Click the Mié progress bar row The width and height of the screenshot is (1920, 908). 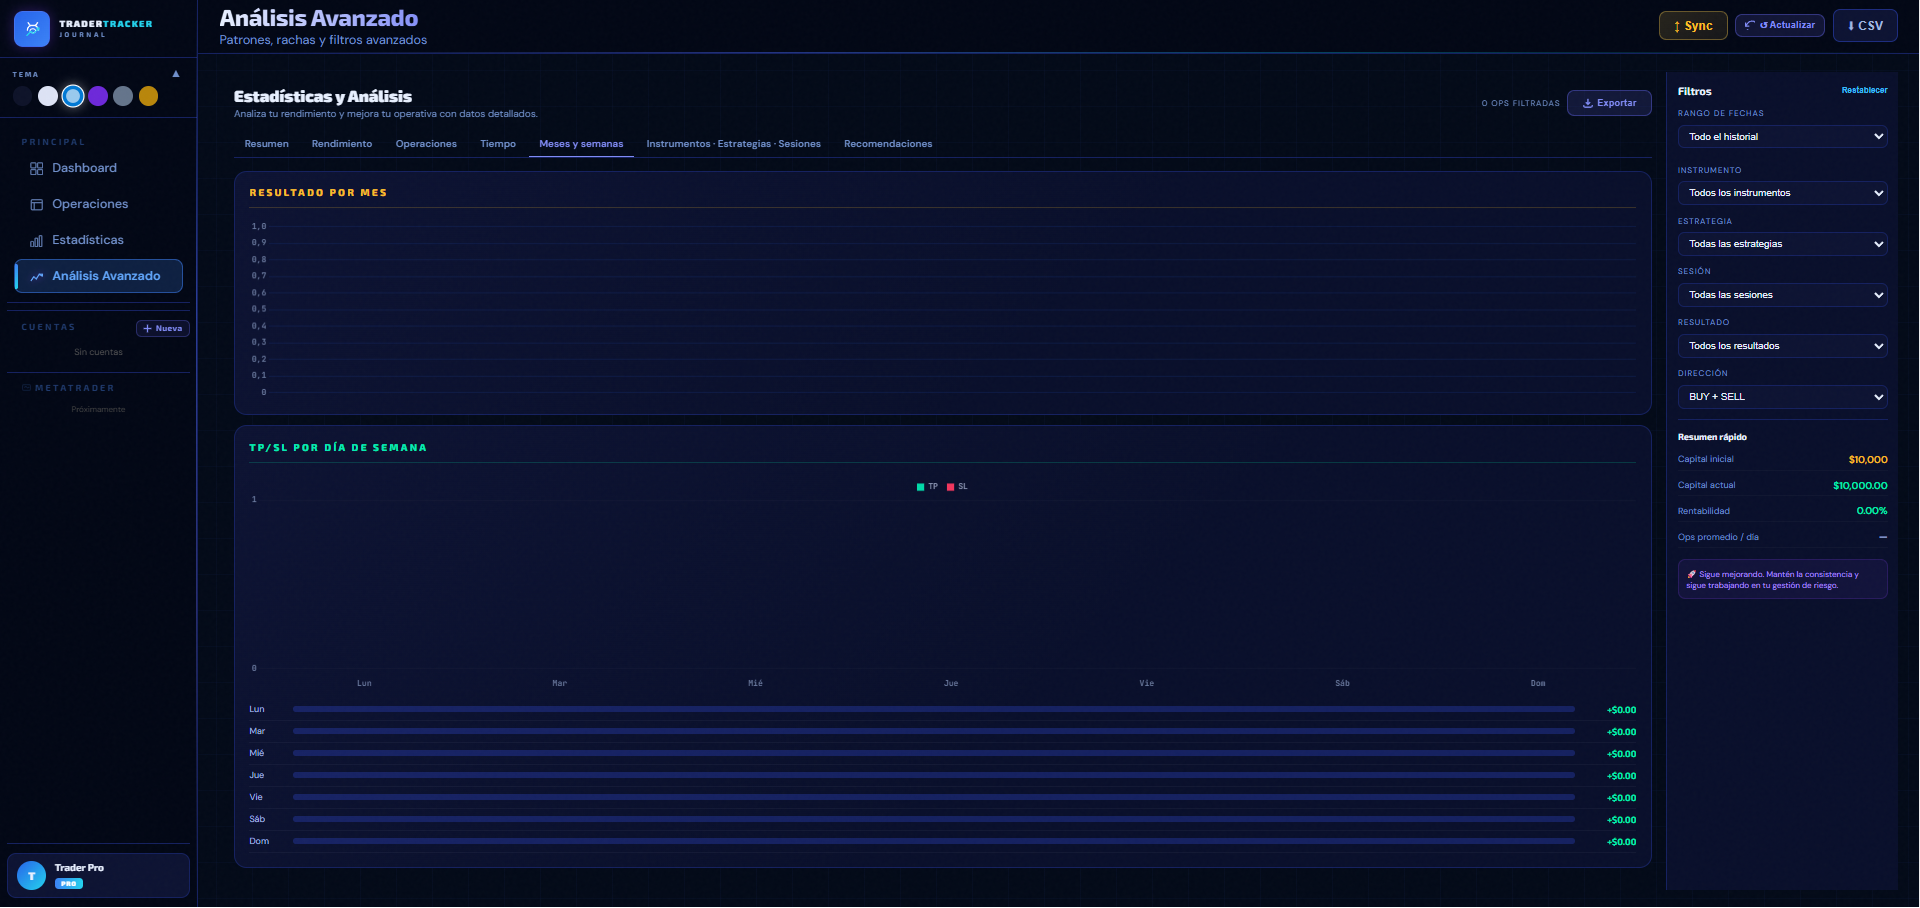pos(934,753)
